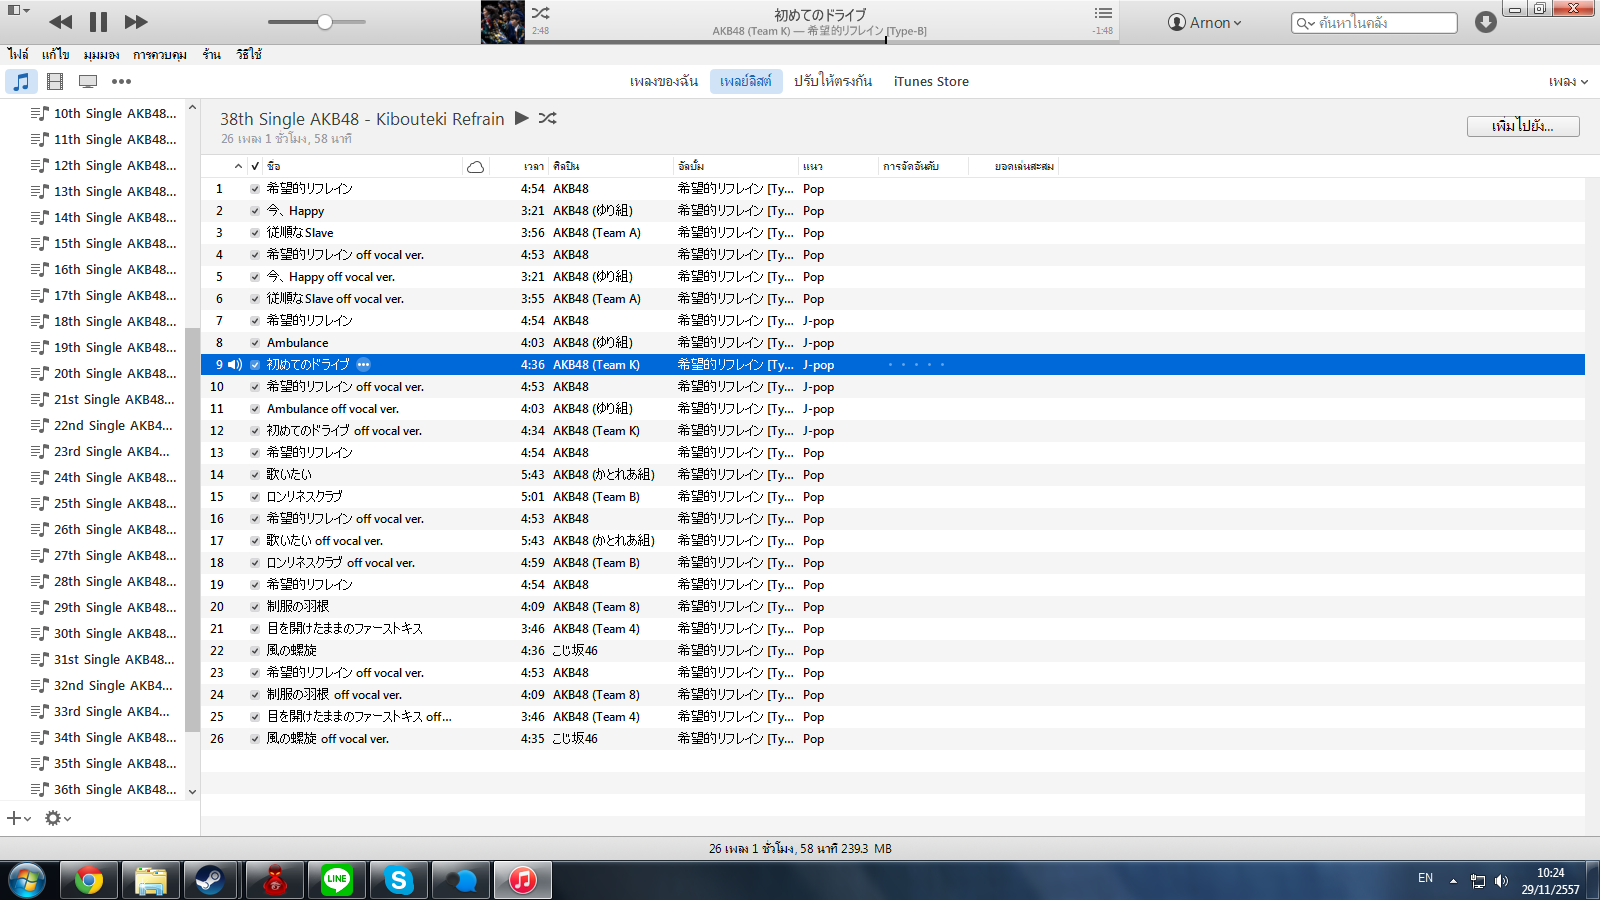Open Steam from the taskbar
The image size is (1600, 900).
pos(212,881)
